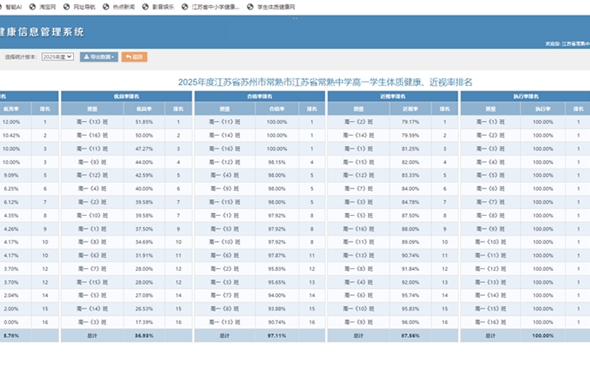Select the 95.74% cell

pyautogui.click(x=410, y=295)
